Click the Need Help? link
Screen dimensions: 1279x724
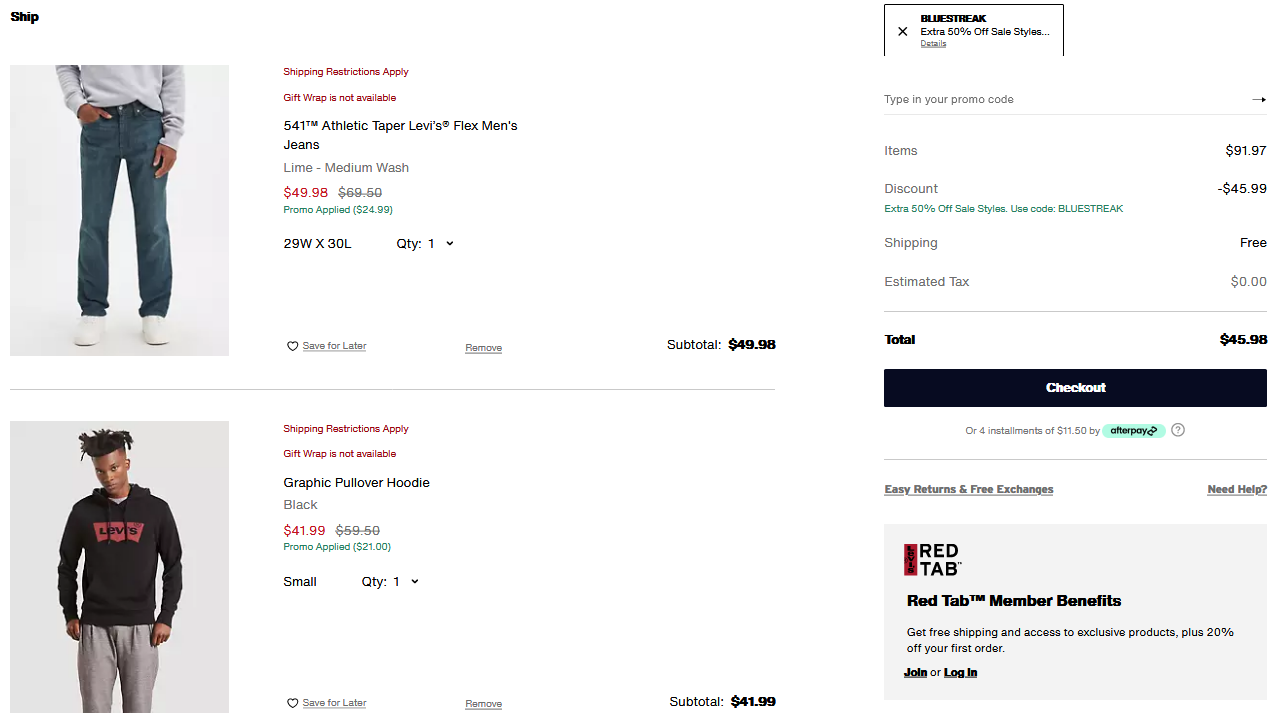click(x=1236, y=489)
